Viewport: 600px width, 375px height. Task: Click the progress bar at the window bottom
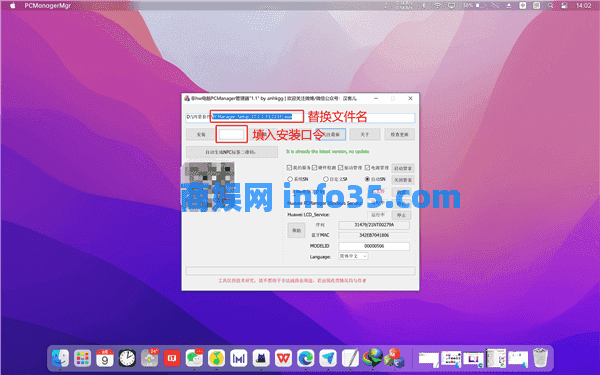tap(300, 271)
